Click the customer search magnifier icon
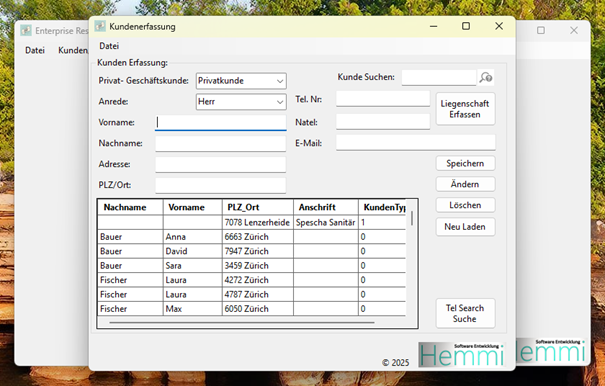 pyautogui.click(x=486, y=77)
